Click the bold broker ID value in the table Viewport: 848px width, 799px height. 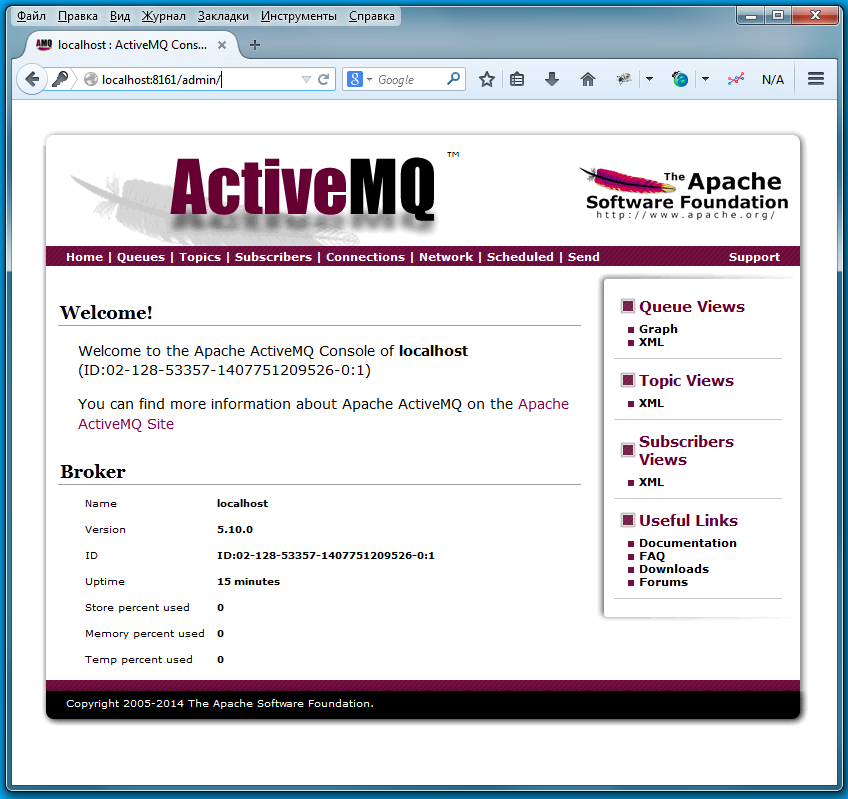point(326,556)
